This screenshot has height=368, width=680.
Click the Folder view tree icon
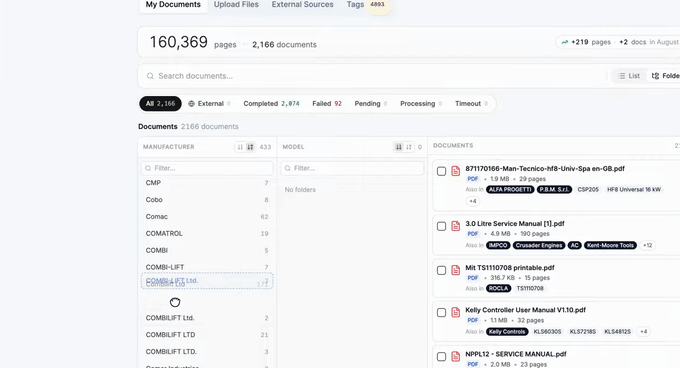pyautogui.click(x=655, y=76)
